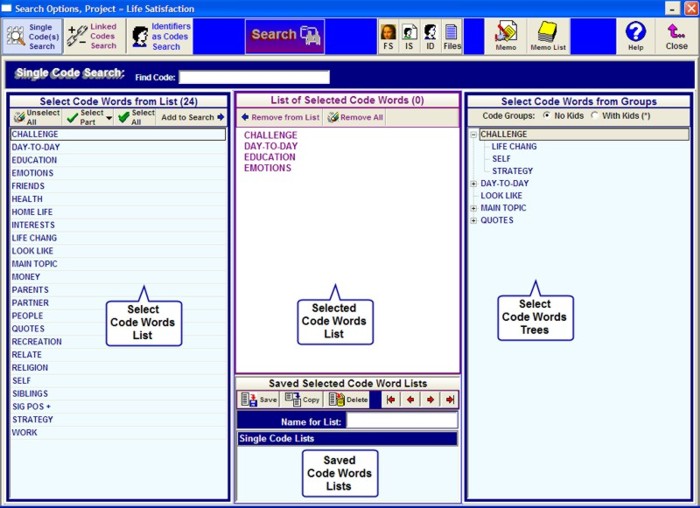700x508 pixels.
Task: Open the Files icon in toolbar
Action: tap(452, 36)
